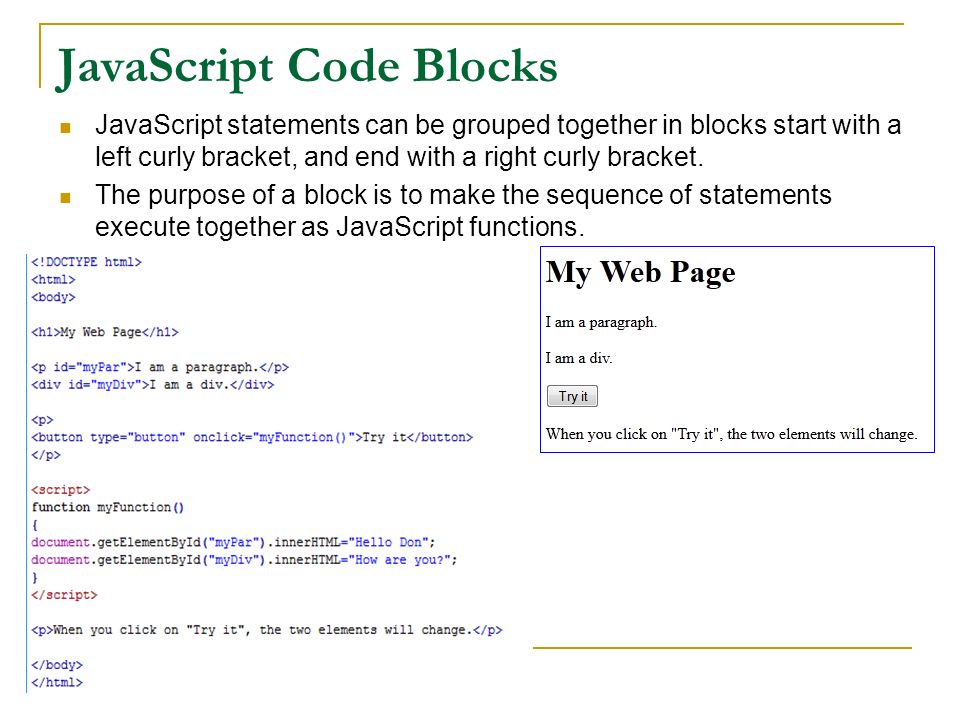Viewport: 960px width, 720px height.
Task: Click preview sentence "When you click on "Try it"..."
Action: pyautogui.click(x=731, y=434)
